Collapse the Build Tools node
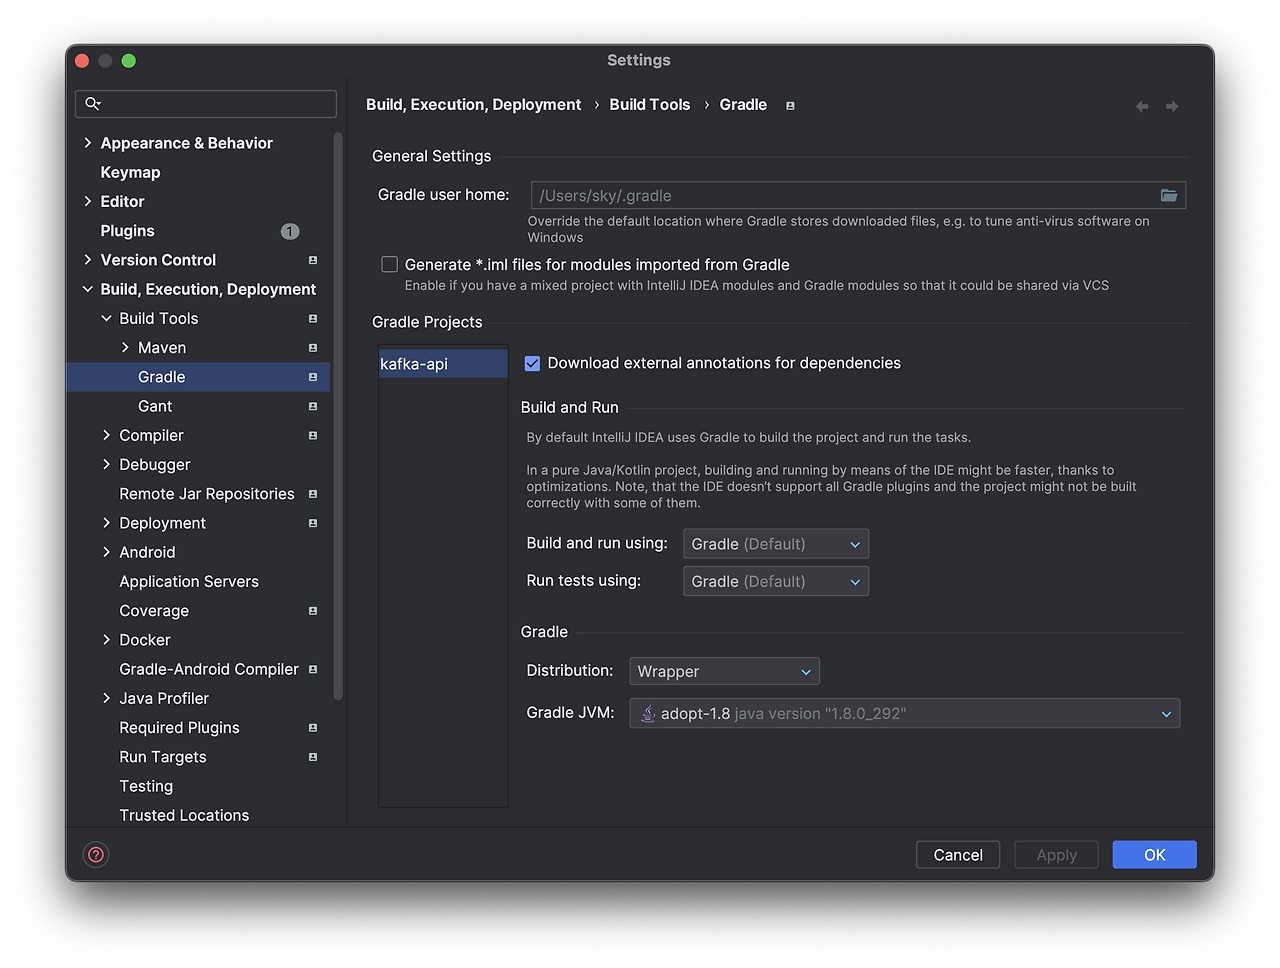The image size is (1280, 968). tap(107, 318)
